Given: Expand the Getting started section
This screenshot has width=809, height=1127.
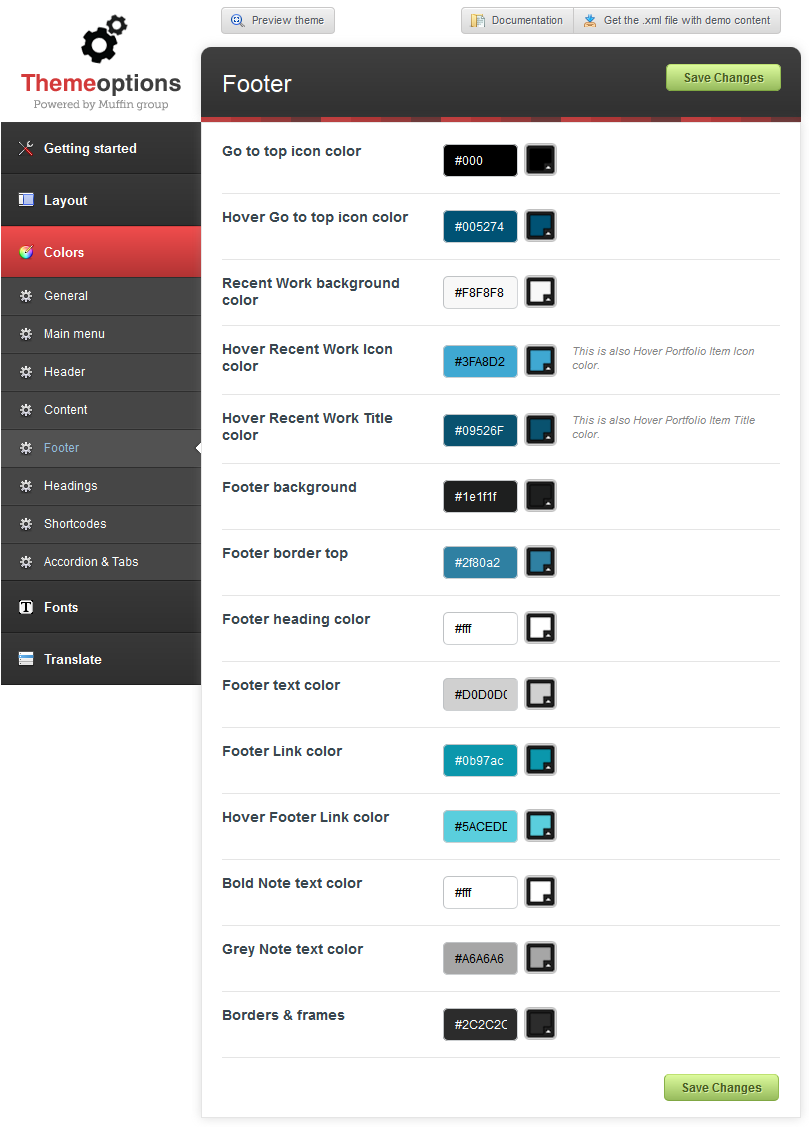Looking at the screenshot, I should pyautogui.click(x=100, y=148).
